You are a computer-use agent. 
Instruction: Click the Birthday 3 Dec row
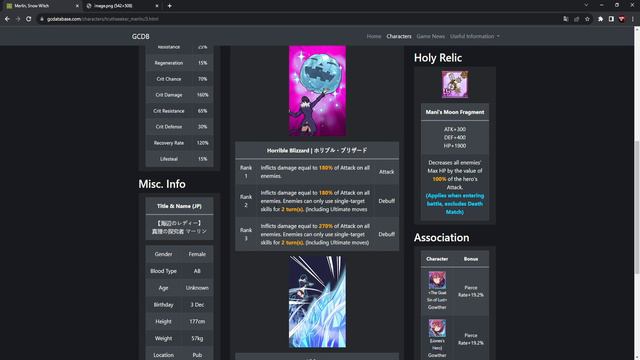click(179, 304)
